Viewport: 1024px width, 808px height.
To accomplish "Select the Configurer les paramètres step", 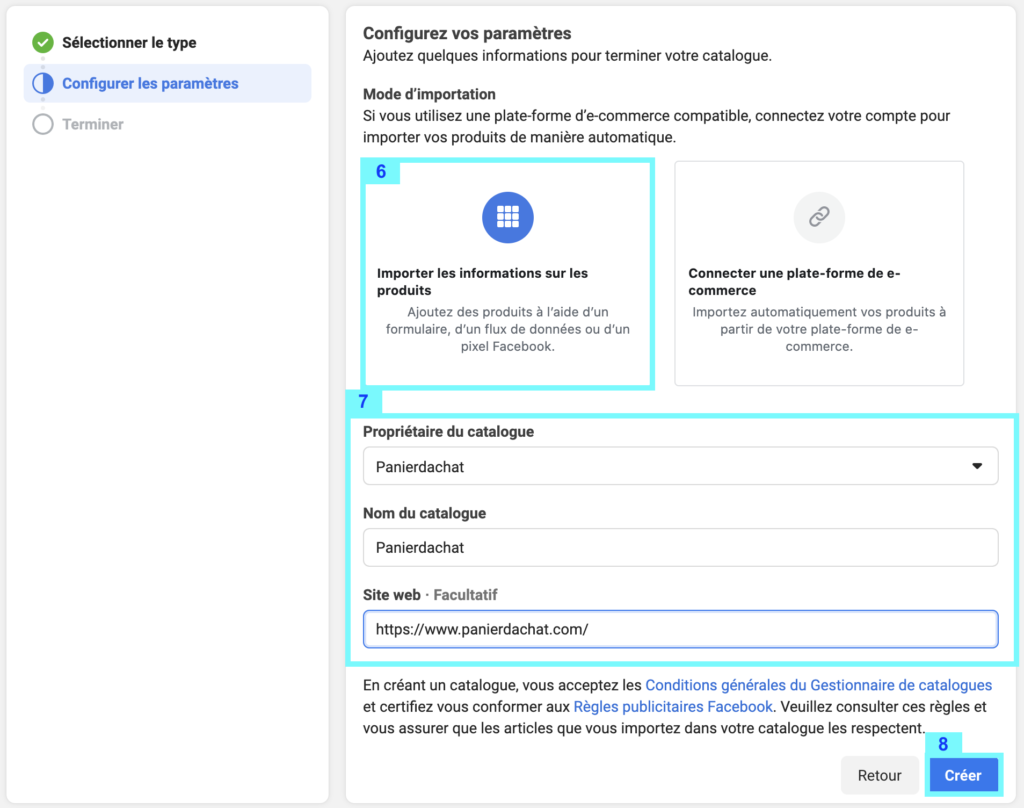I will (167, 84).
